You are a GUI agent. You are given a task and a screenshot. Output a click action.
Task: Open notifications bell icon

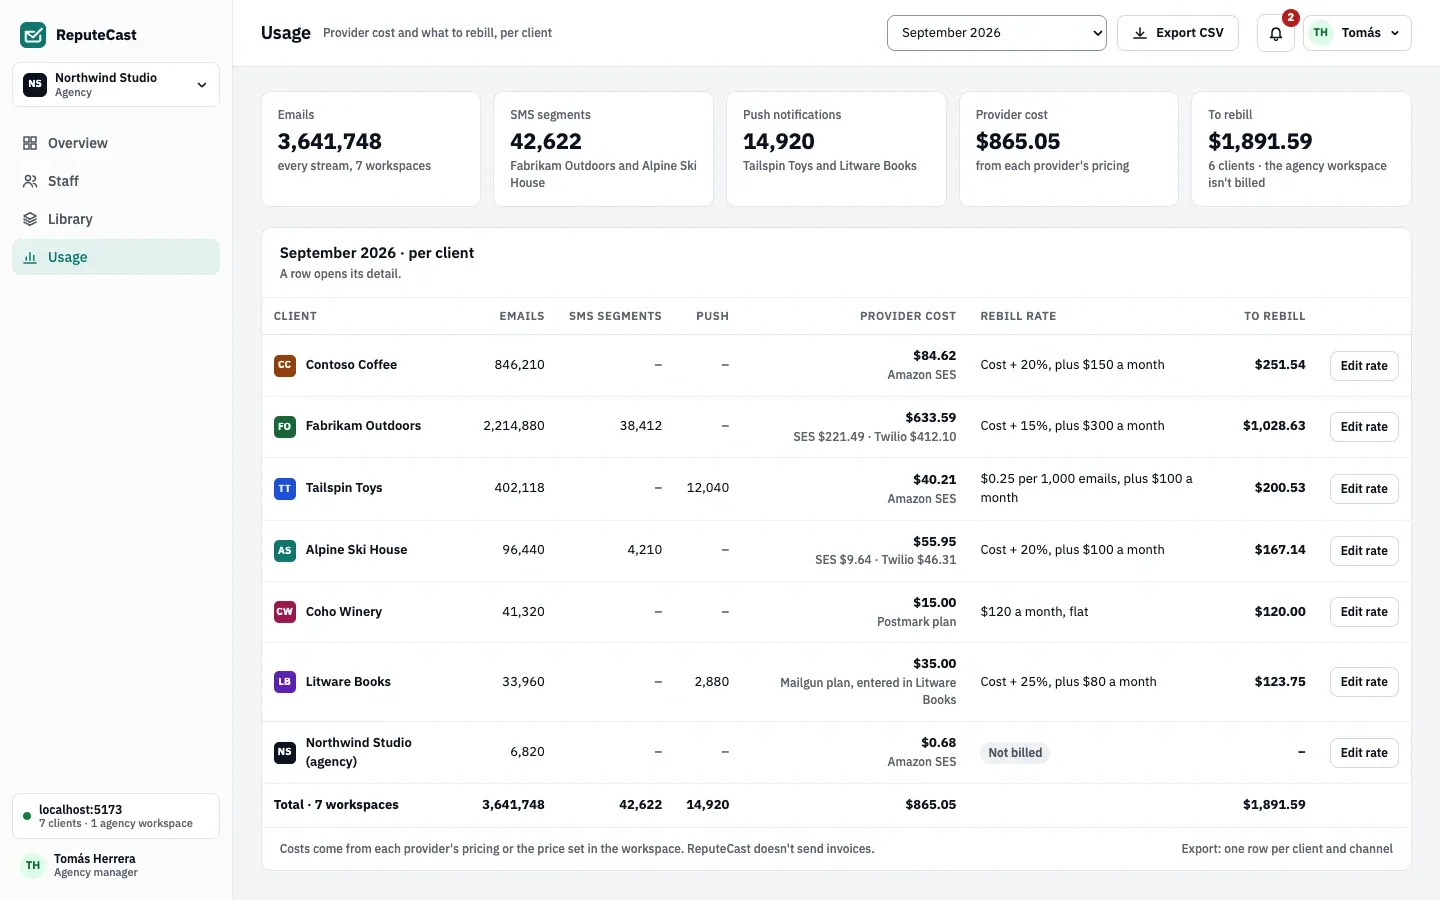click(x=1276, y=33)
